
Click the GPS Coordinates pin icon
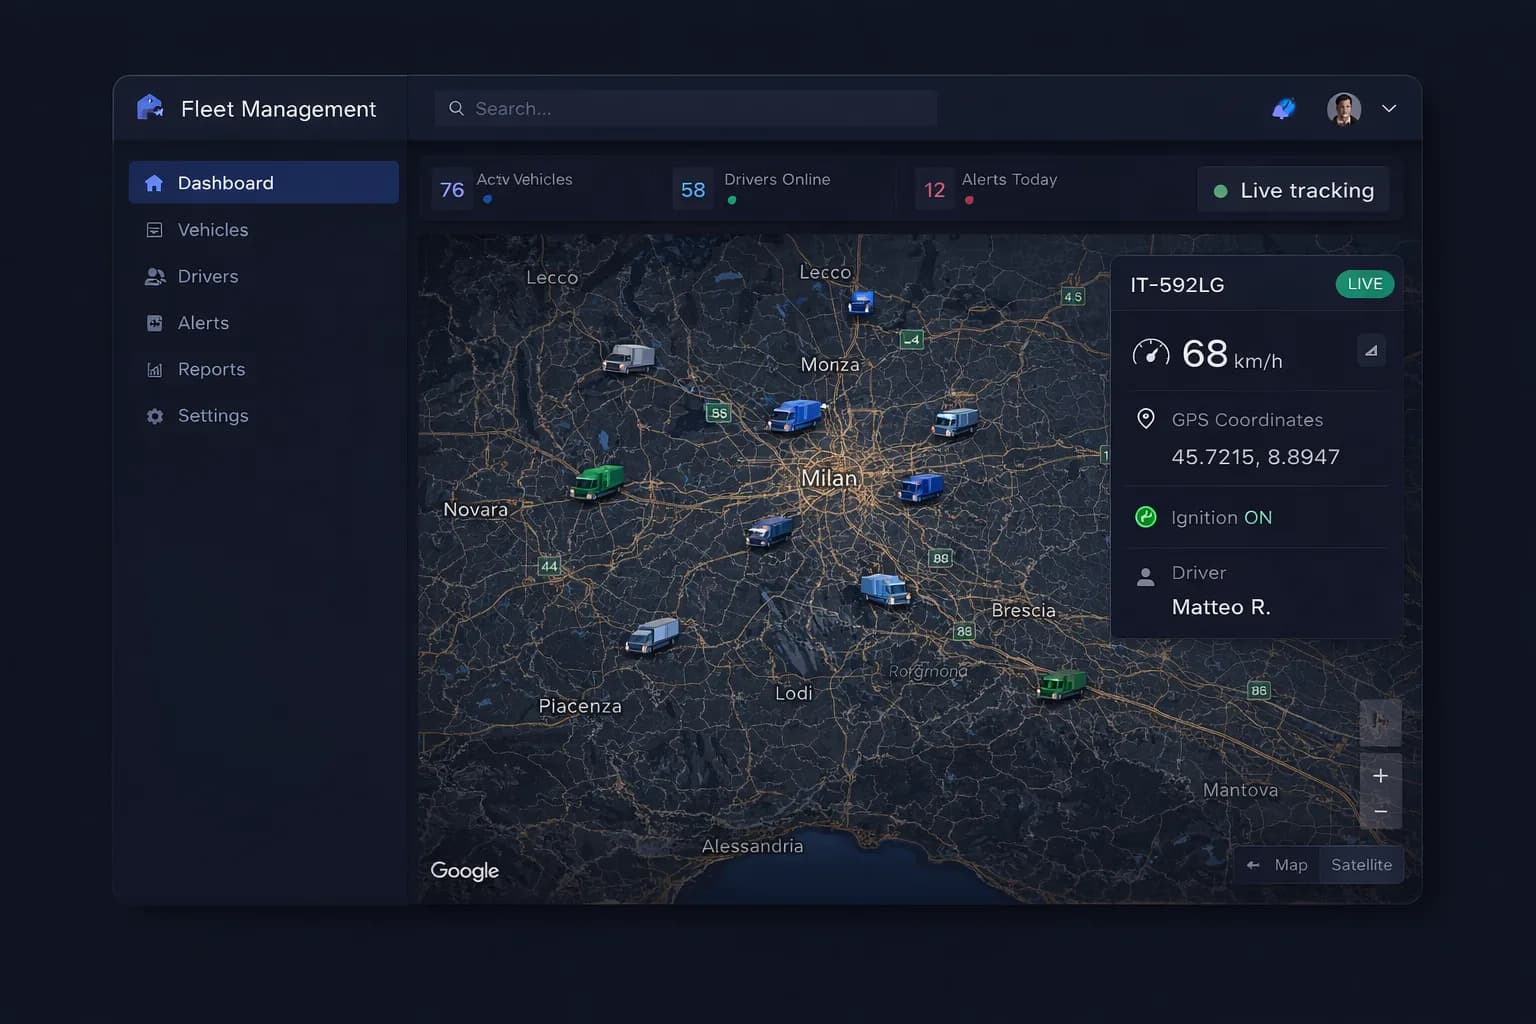(x=1146, y=419)
